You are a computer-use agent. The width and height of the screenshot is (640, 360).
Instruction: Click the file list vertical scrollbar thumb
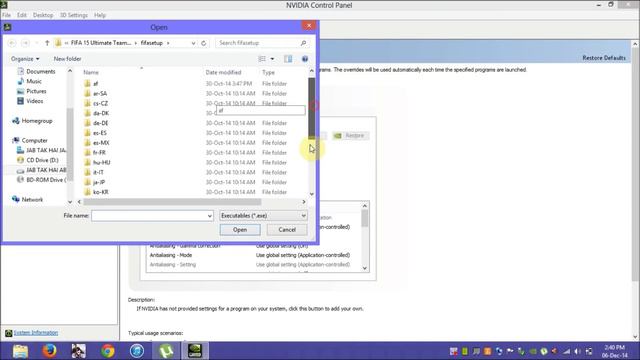311,107
